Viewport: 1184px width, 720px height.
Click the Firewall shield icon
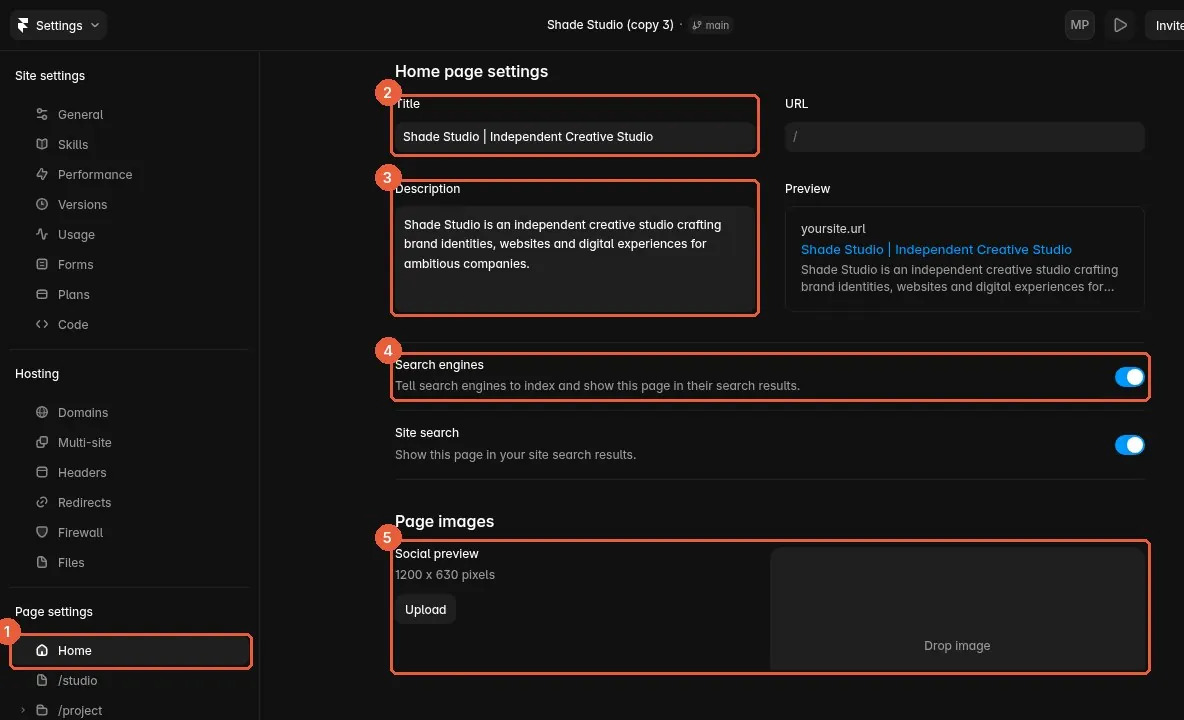point(42,532)
